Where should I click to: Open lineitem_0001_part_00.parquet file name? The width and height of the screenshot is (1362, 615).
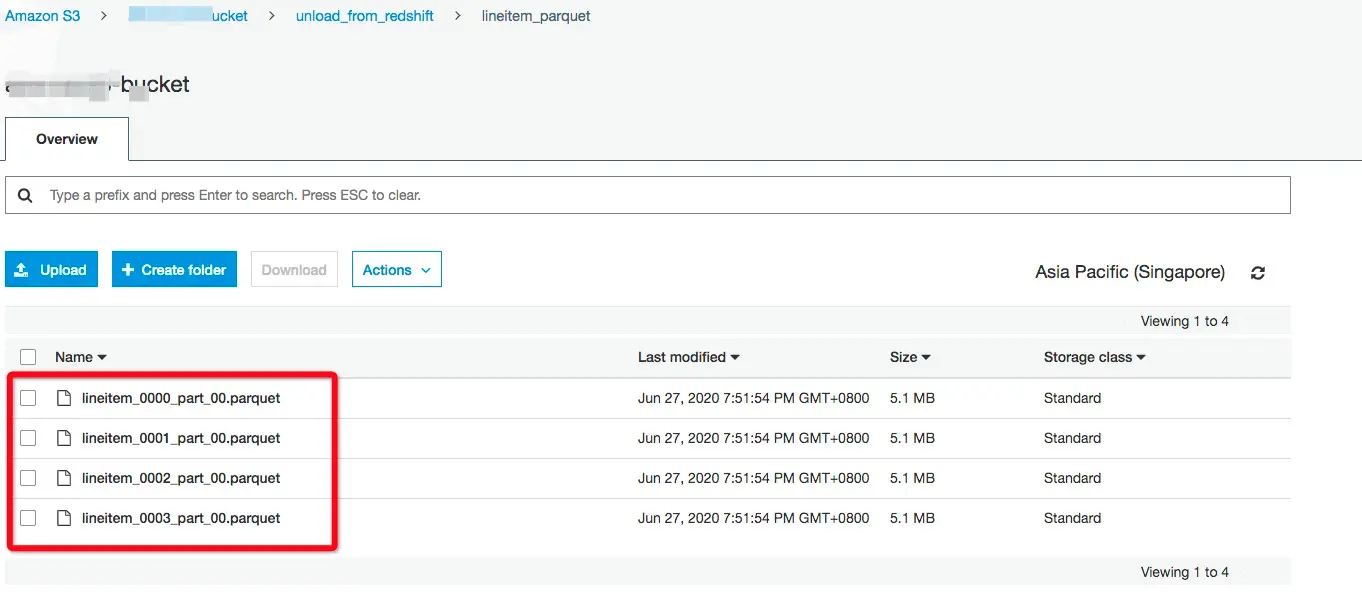181,438
